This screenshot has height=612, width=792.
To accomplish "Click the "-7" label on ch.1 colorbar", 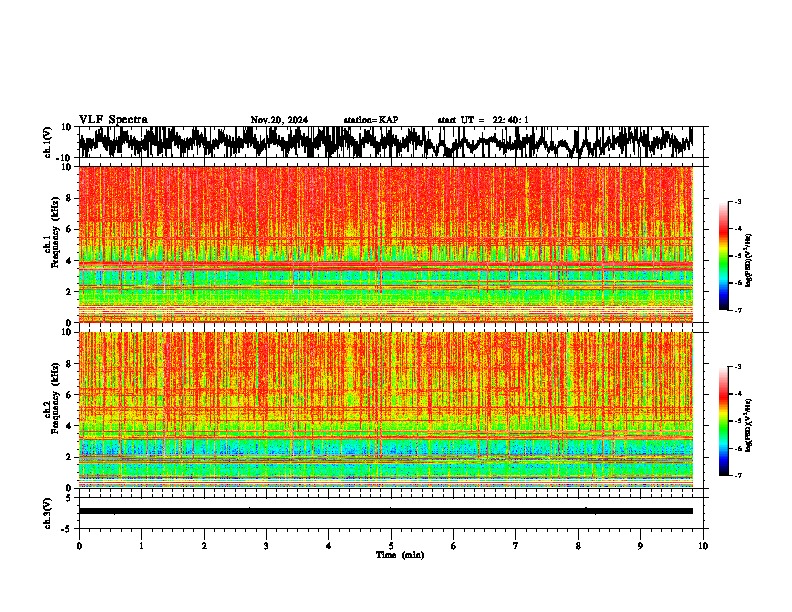I will click(x=738, y=310).
